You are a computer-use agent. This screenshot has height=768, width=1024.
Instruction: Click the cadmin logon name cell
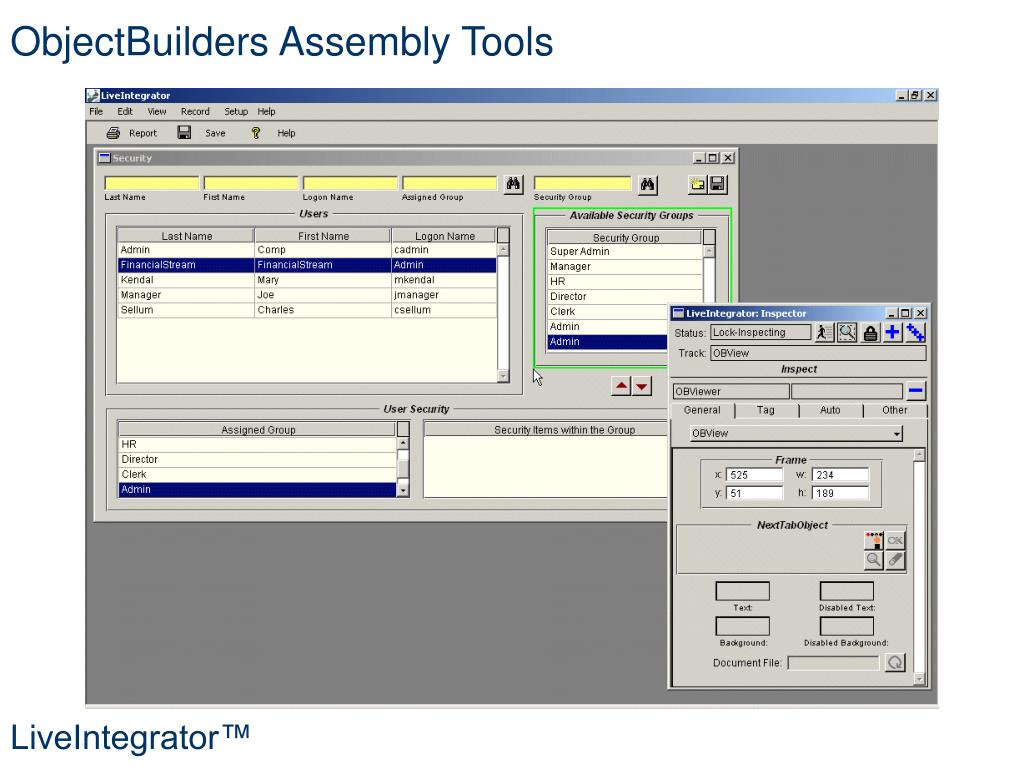click(444, 250)
